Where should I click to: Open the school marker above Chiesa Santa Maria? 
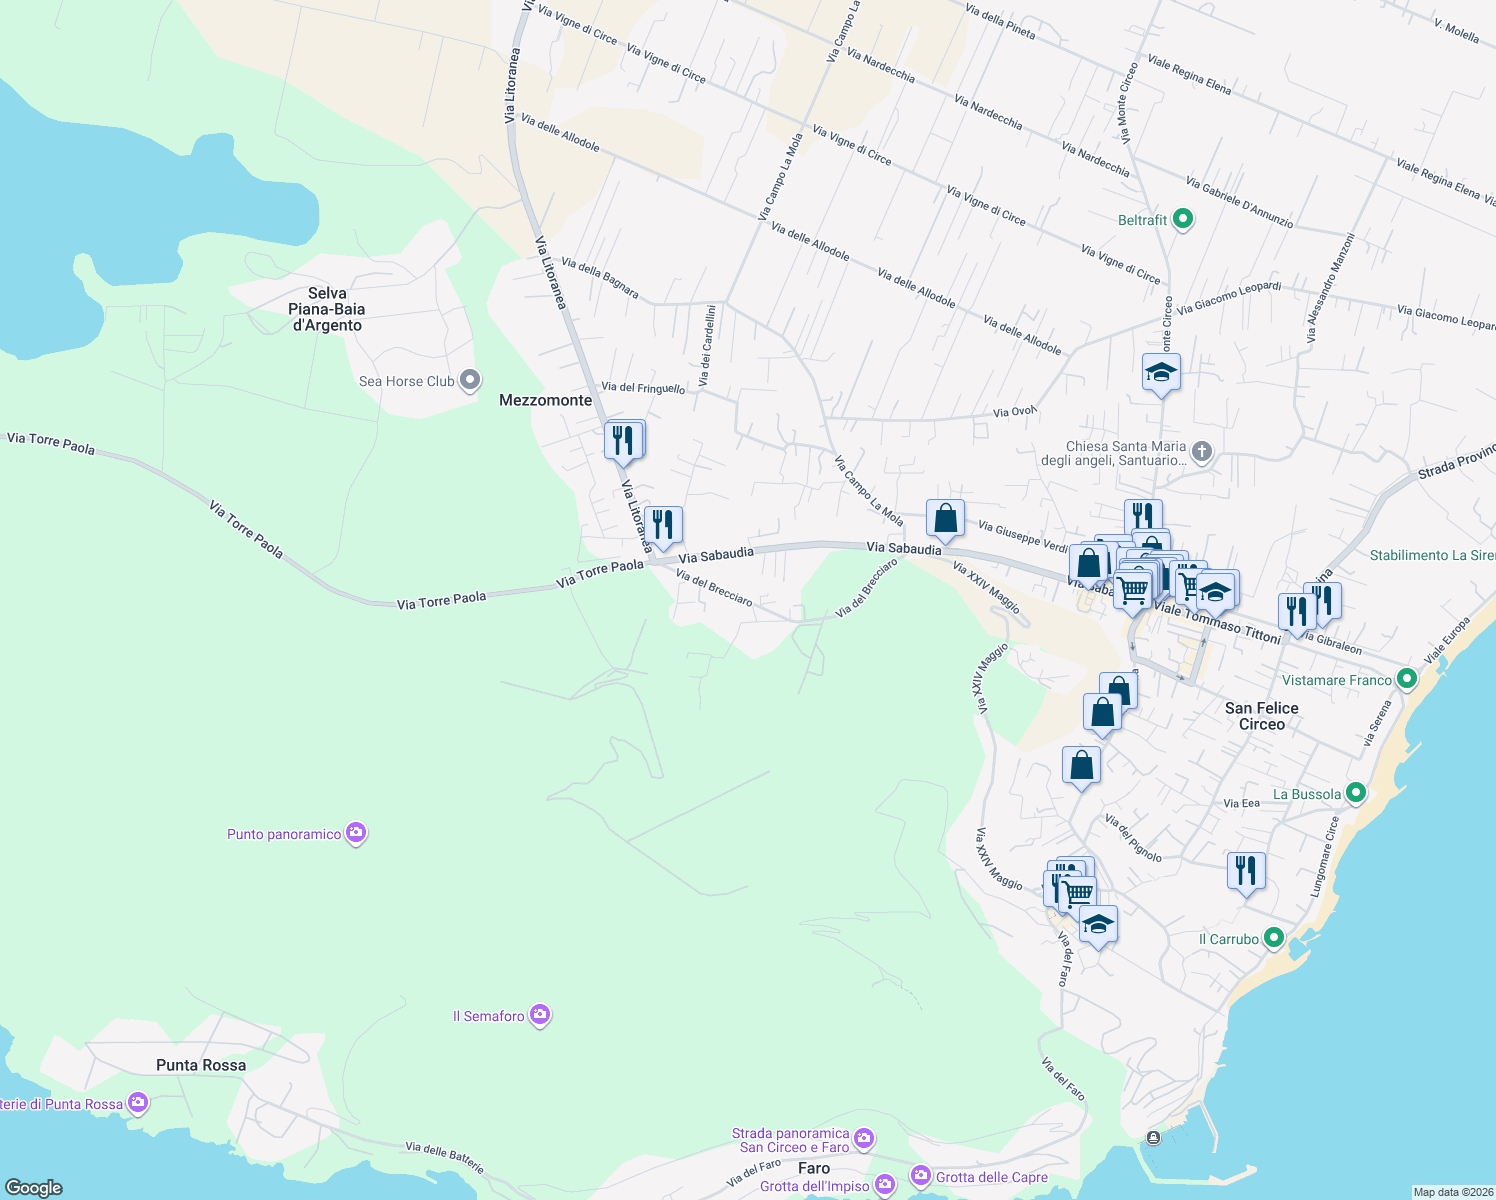pyautogui.click(x=1161, y=373)
